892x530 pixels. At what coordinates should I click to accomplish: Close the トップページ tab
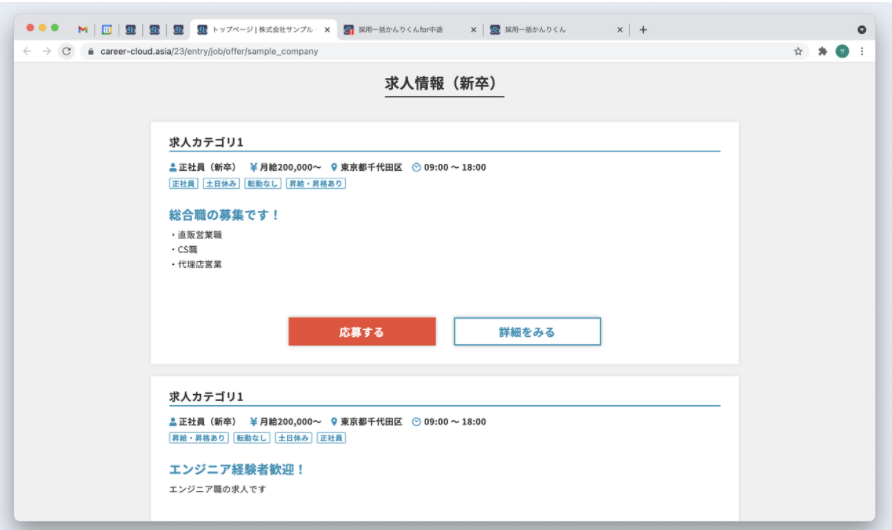pos(327,30)
